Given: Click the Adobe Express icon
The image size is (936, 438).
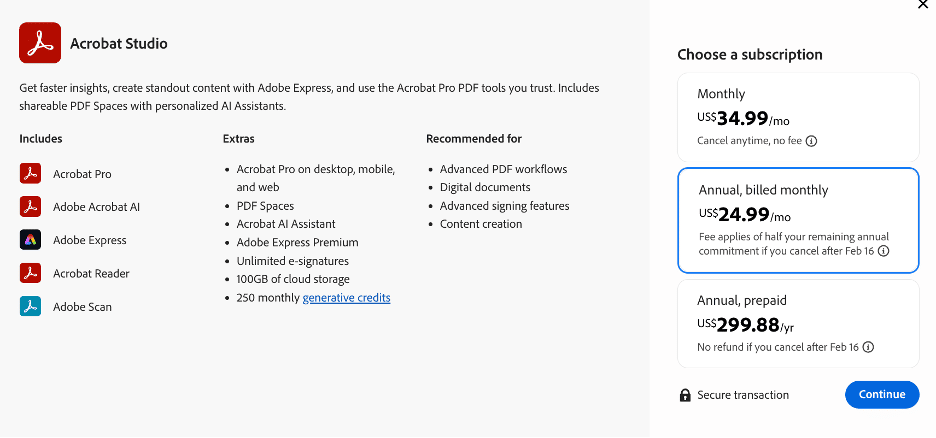Looking at the screenshot, I should tap(30, 240).
